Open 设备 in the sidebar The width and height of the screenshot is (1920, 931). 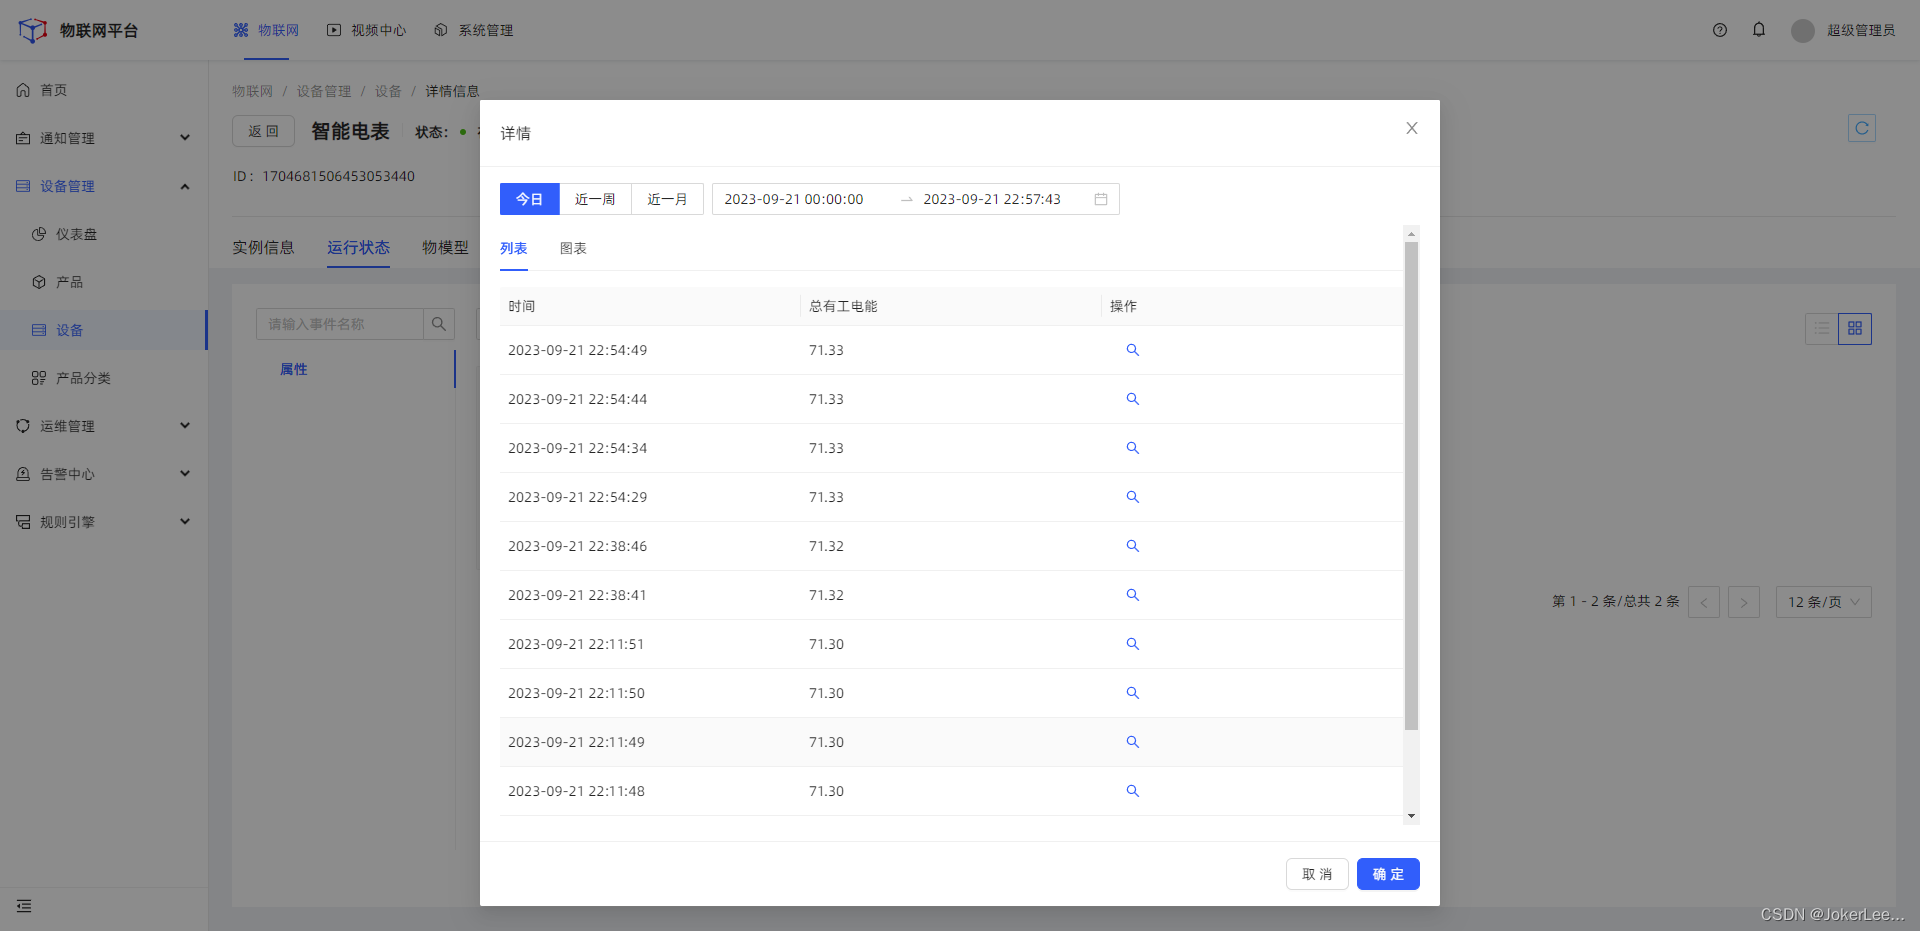coord(104,330)
